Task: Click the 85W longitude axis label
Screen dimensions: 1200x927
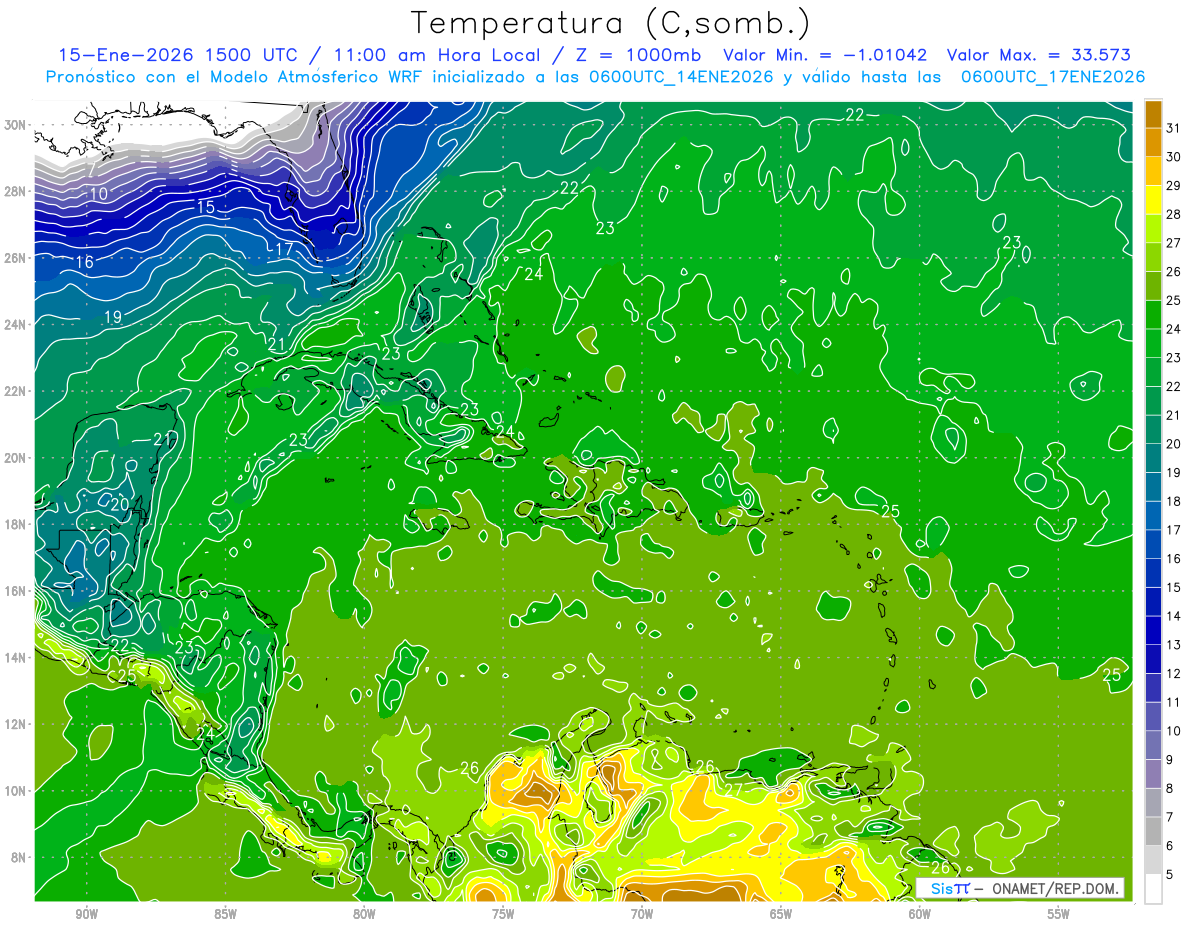Action: coord(226,913)
